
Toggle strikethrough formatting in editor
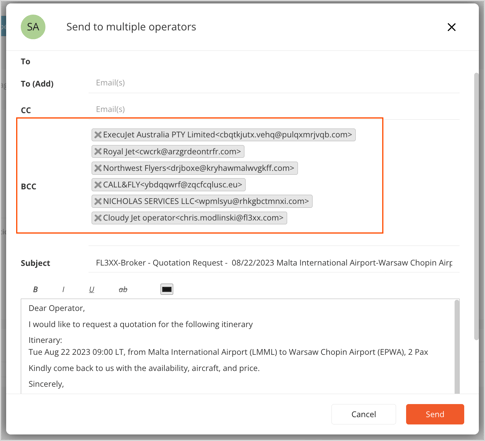pyautogui.click(x=123, y=289)
